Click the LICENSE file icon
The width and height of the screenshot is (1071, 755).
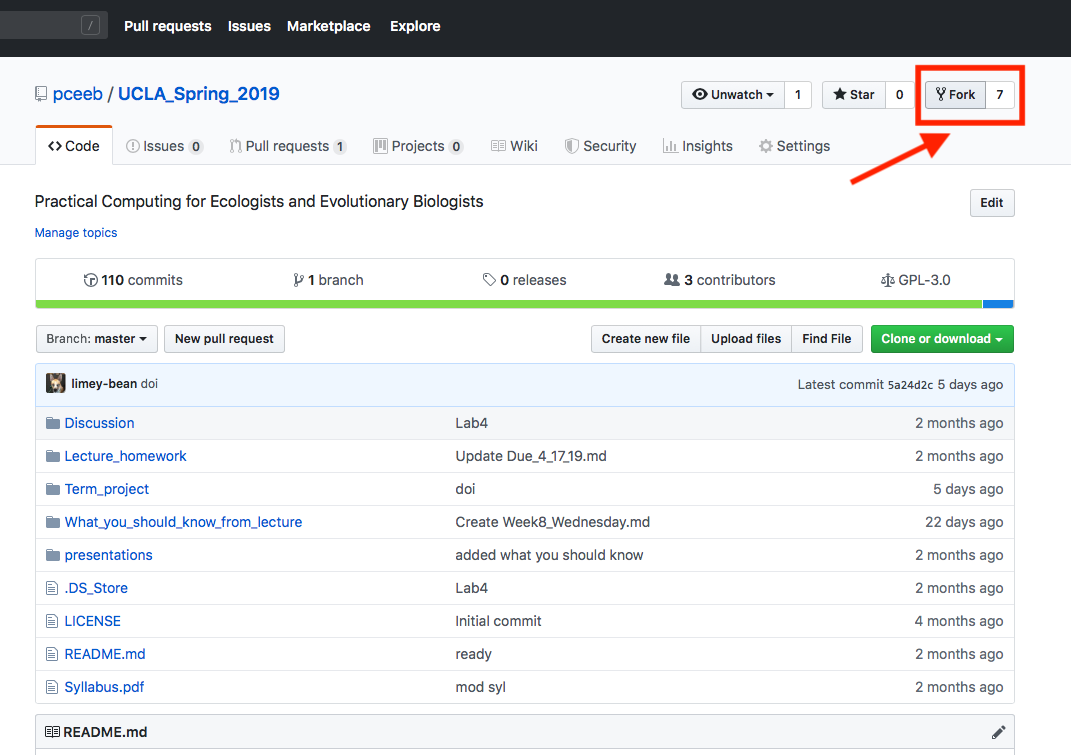(52, 621)
